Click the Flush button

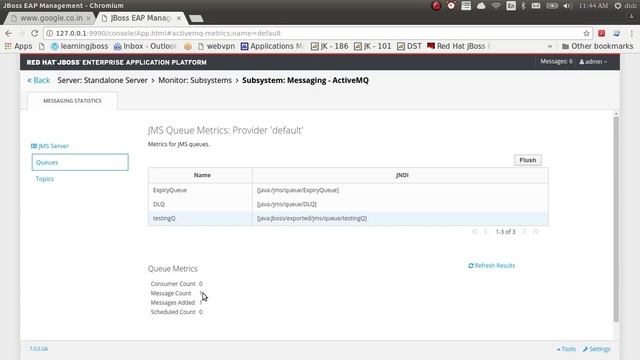528,160
